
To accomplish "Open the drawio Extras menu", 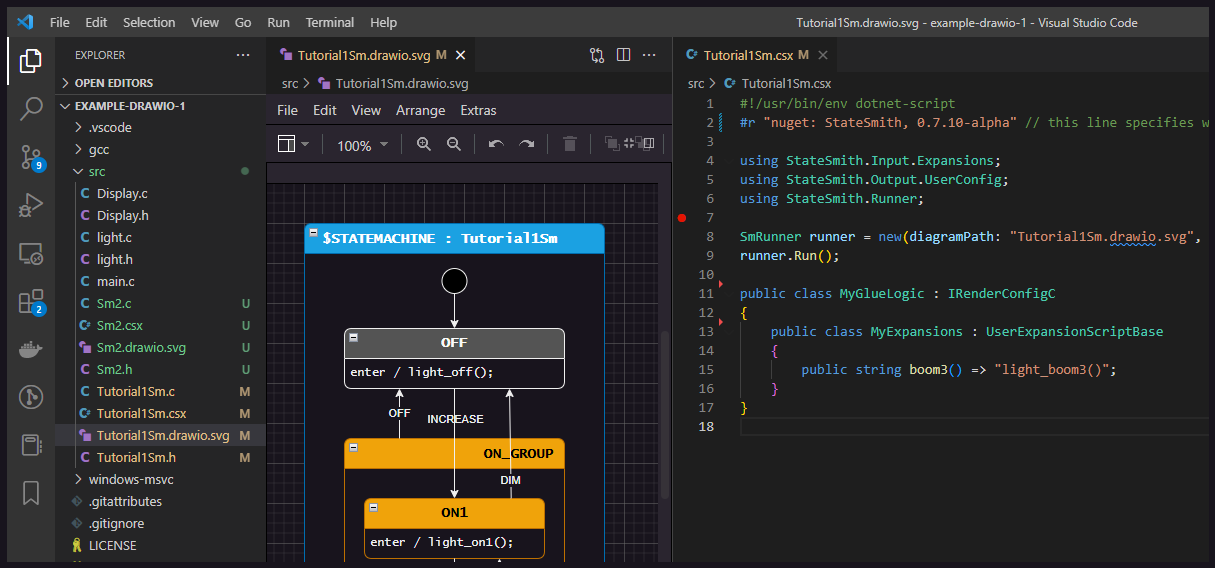I will [x=478, y=110].
